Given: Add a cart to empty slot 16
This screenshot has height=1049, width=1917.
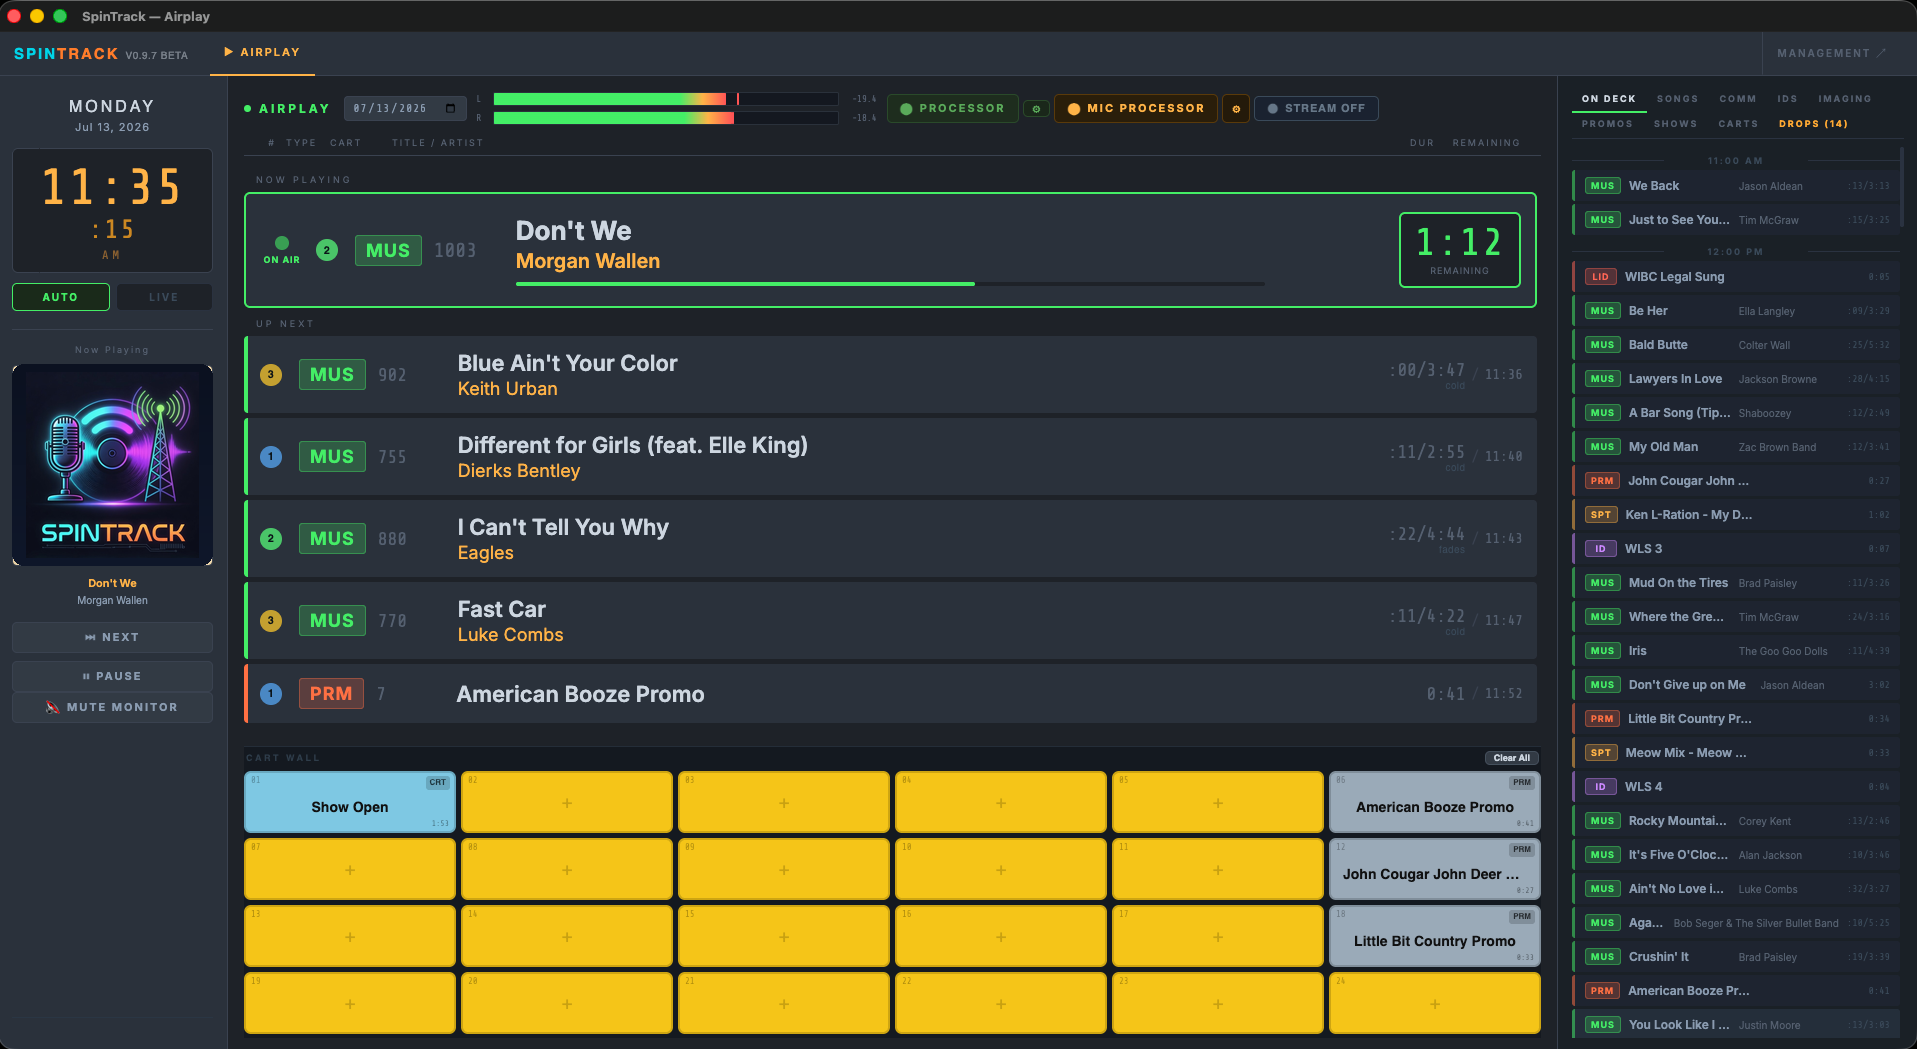Looking at the screenshot, I should (x=1001, y=936).
